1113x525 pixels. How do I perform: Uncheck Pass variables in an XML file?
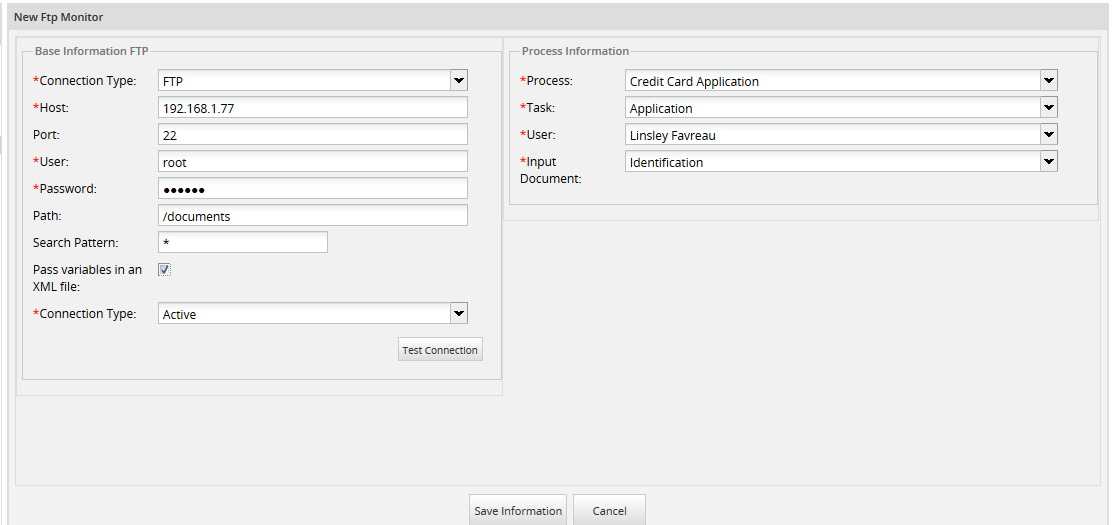coord(165,269)
